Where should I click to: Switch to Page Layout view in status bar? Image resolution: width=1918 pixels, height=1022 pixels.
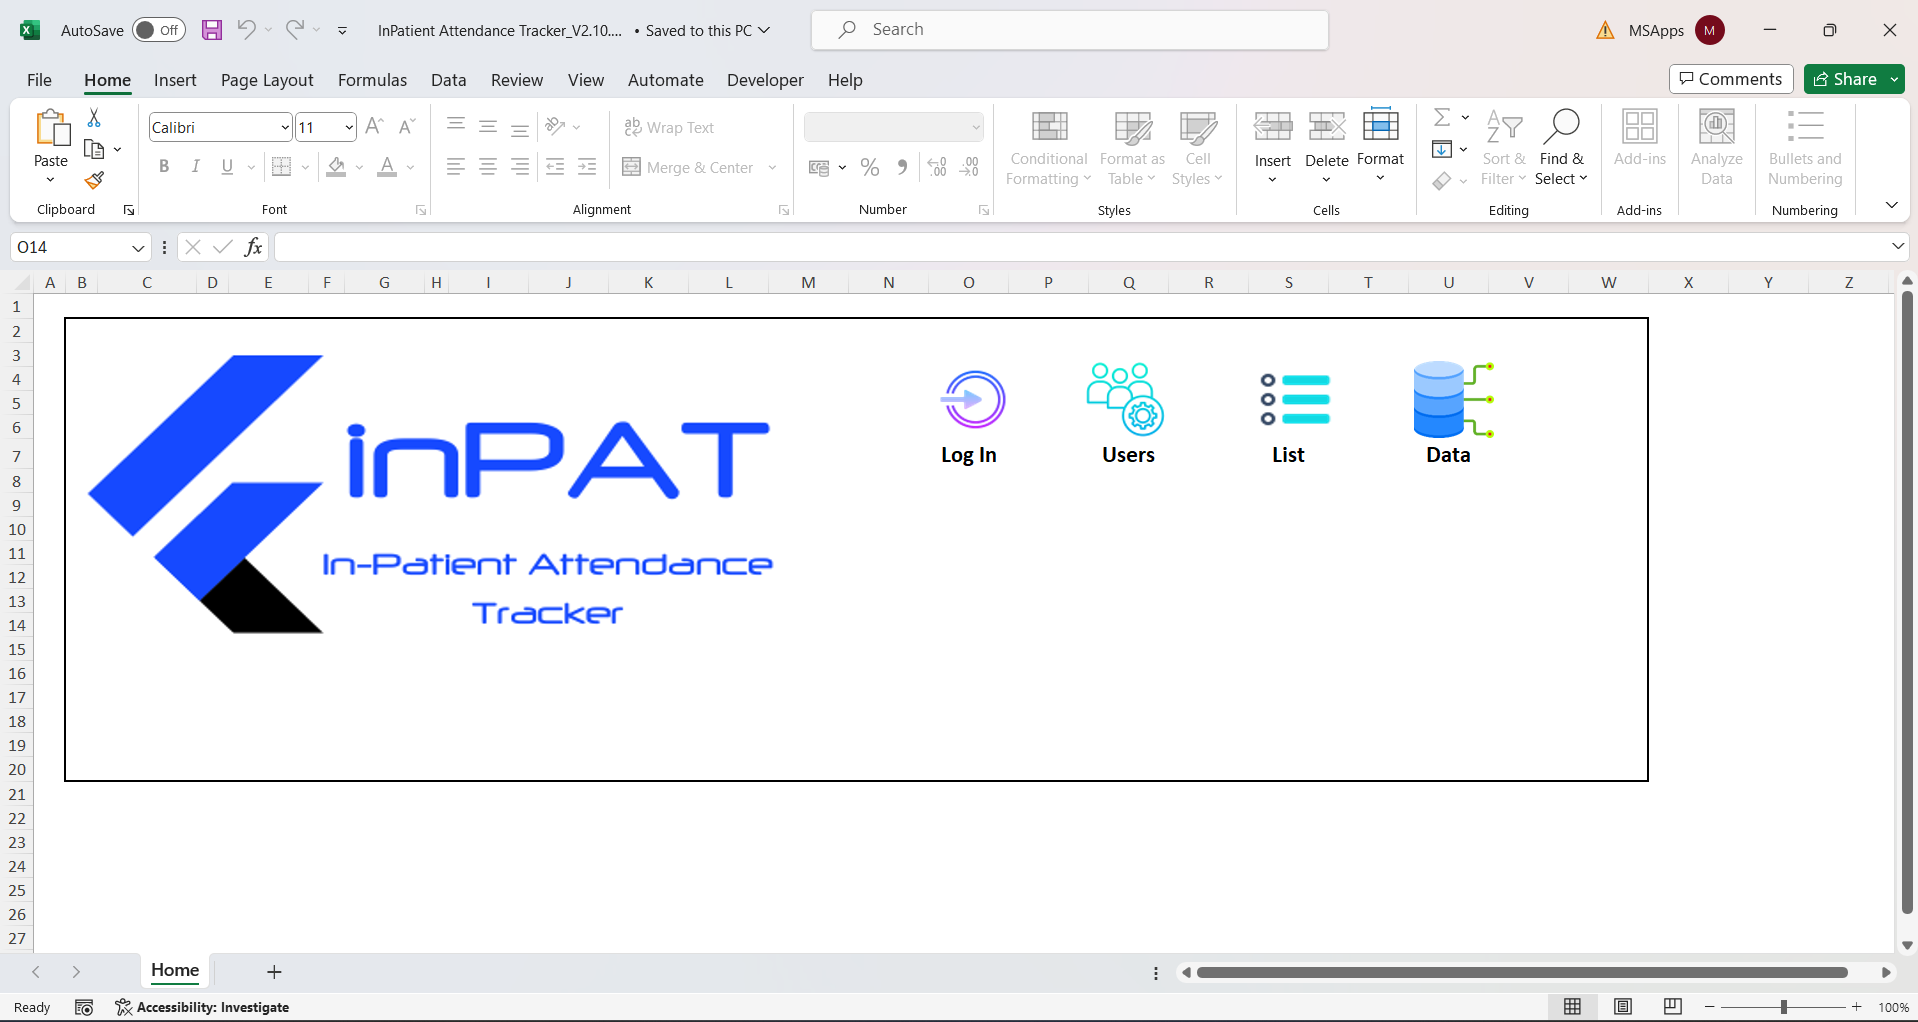[x=1623, y=1006]
